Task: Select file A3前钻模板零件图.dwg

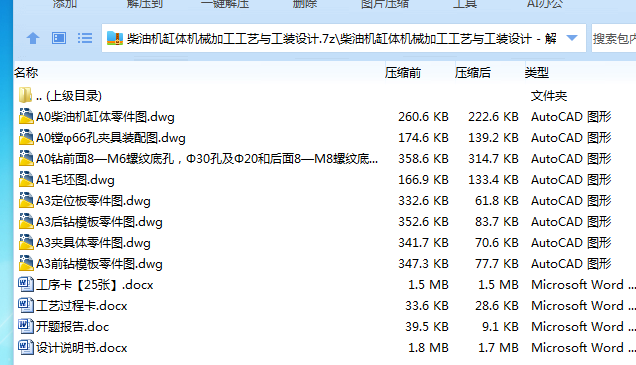Action: point(99,264)
